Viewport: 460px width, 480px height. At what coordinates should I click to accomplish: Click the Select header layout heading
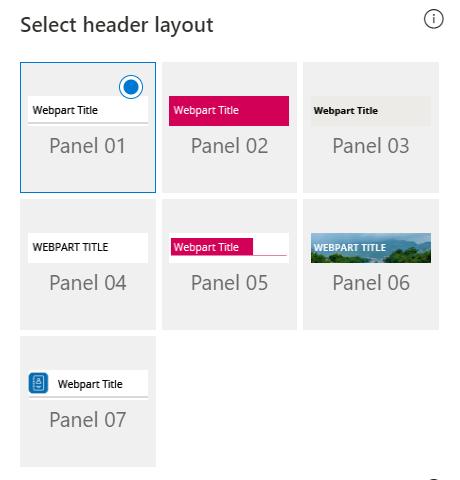pos(117,25)
